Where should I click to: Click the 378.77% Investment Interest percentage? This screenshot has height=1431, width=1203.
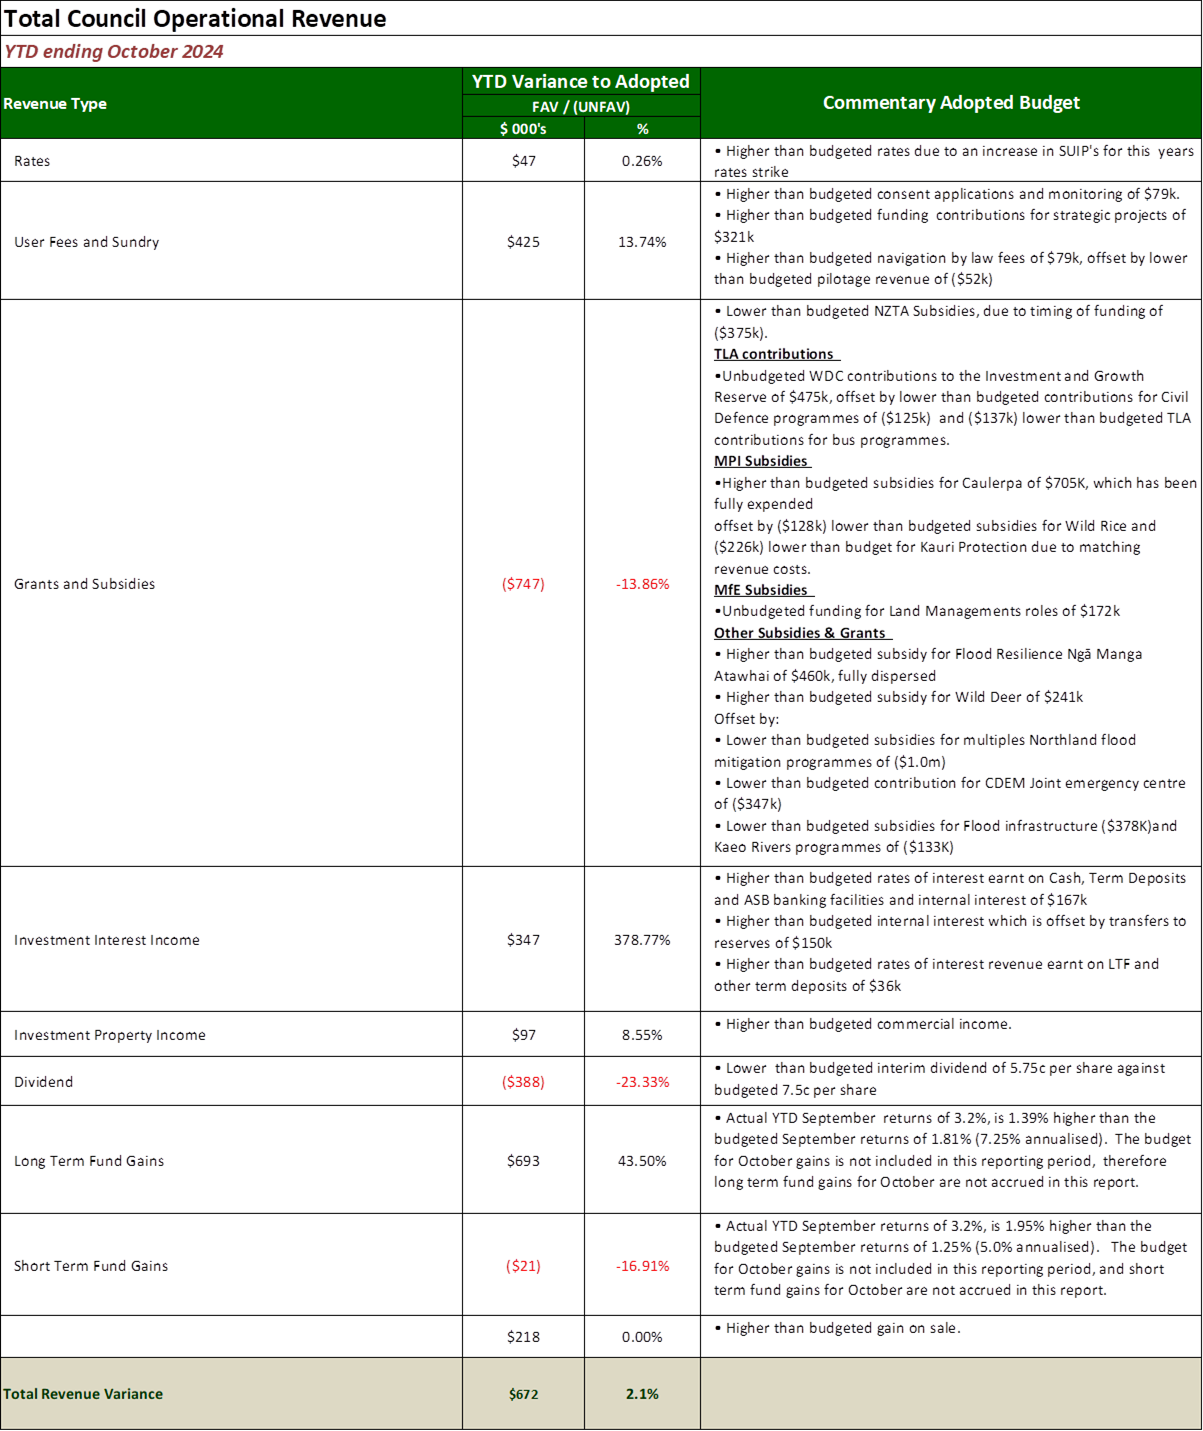(642, 940)
